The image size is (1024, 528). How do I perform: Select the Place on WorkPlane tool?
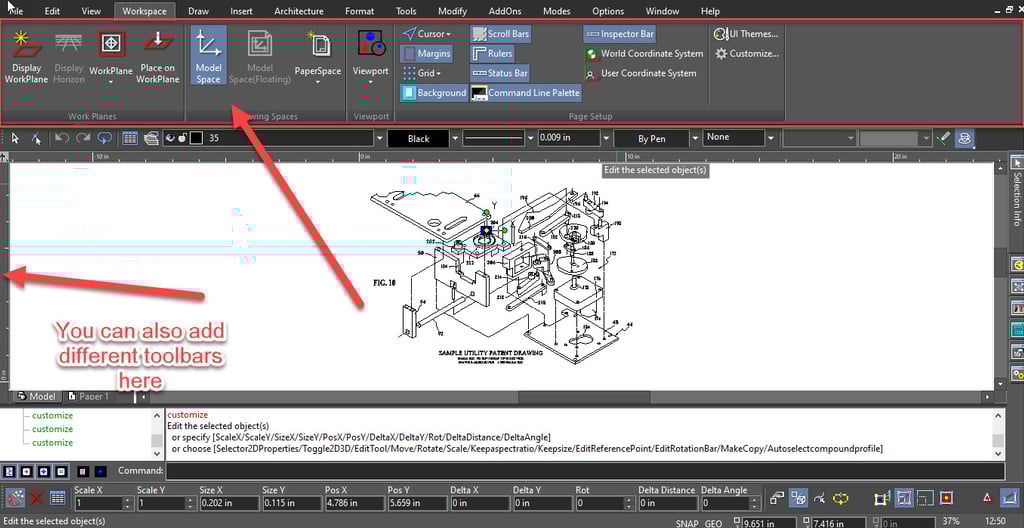coord(157,46)
